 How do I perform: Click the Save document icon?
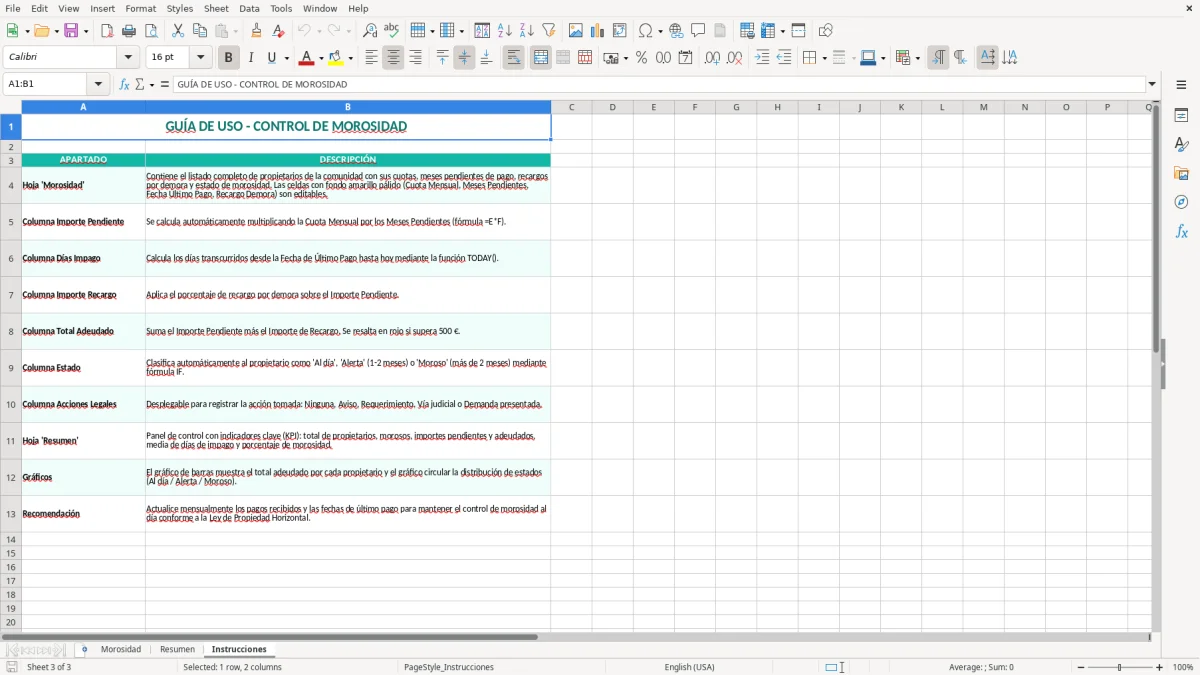coord(71,31)
